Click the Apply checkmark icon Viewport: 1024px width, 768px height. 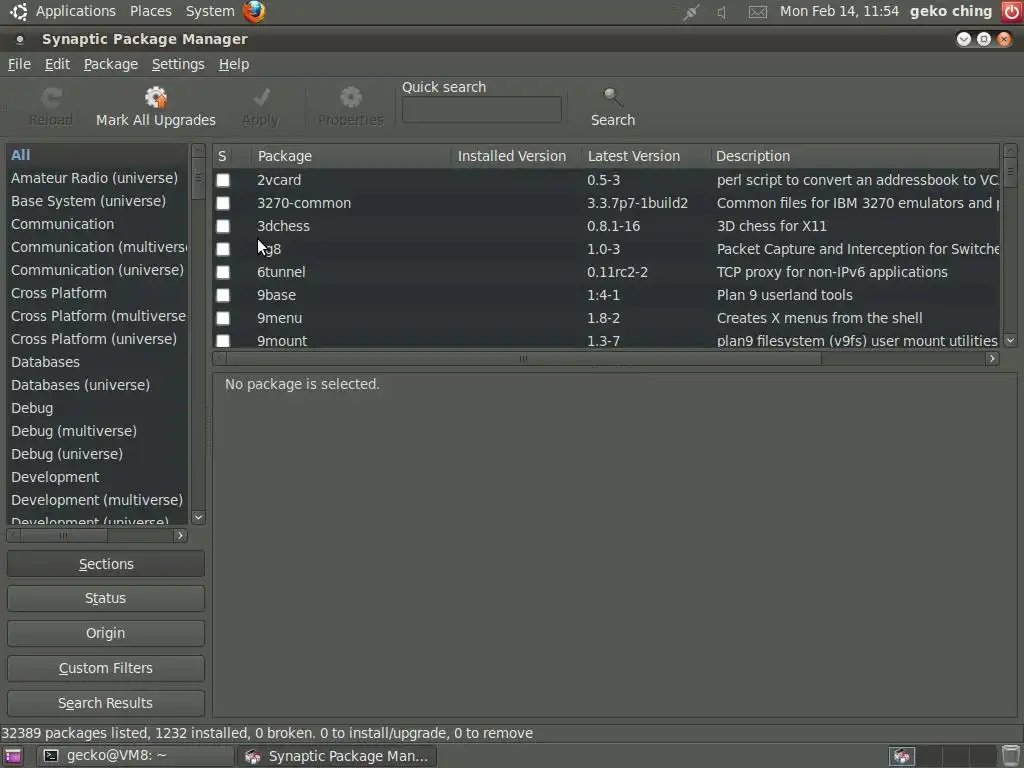pyautogui.click(x=261, y=98)
